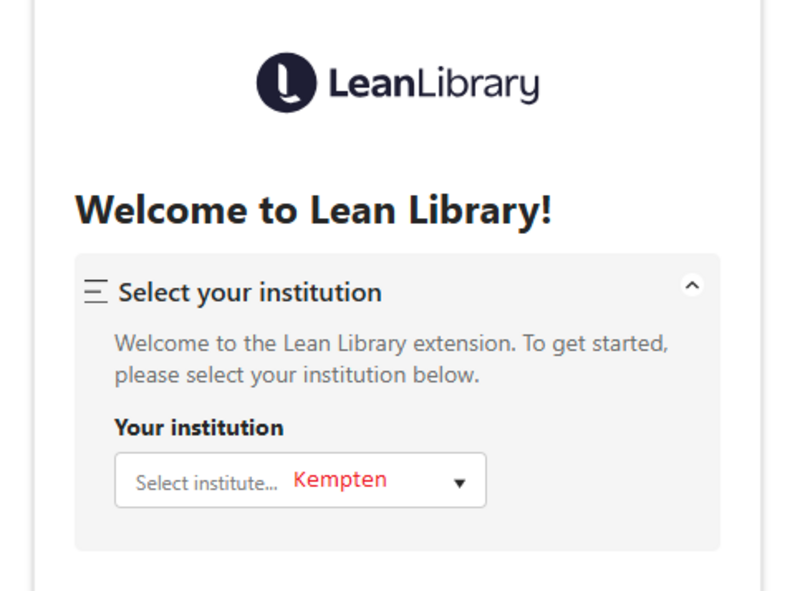Click the "Welcome to Lean Library!" heading
This screenshot has width=800, height=591.
point(313,211)
